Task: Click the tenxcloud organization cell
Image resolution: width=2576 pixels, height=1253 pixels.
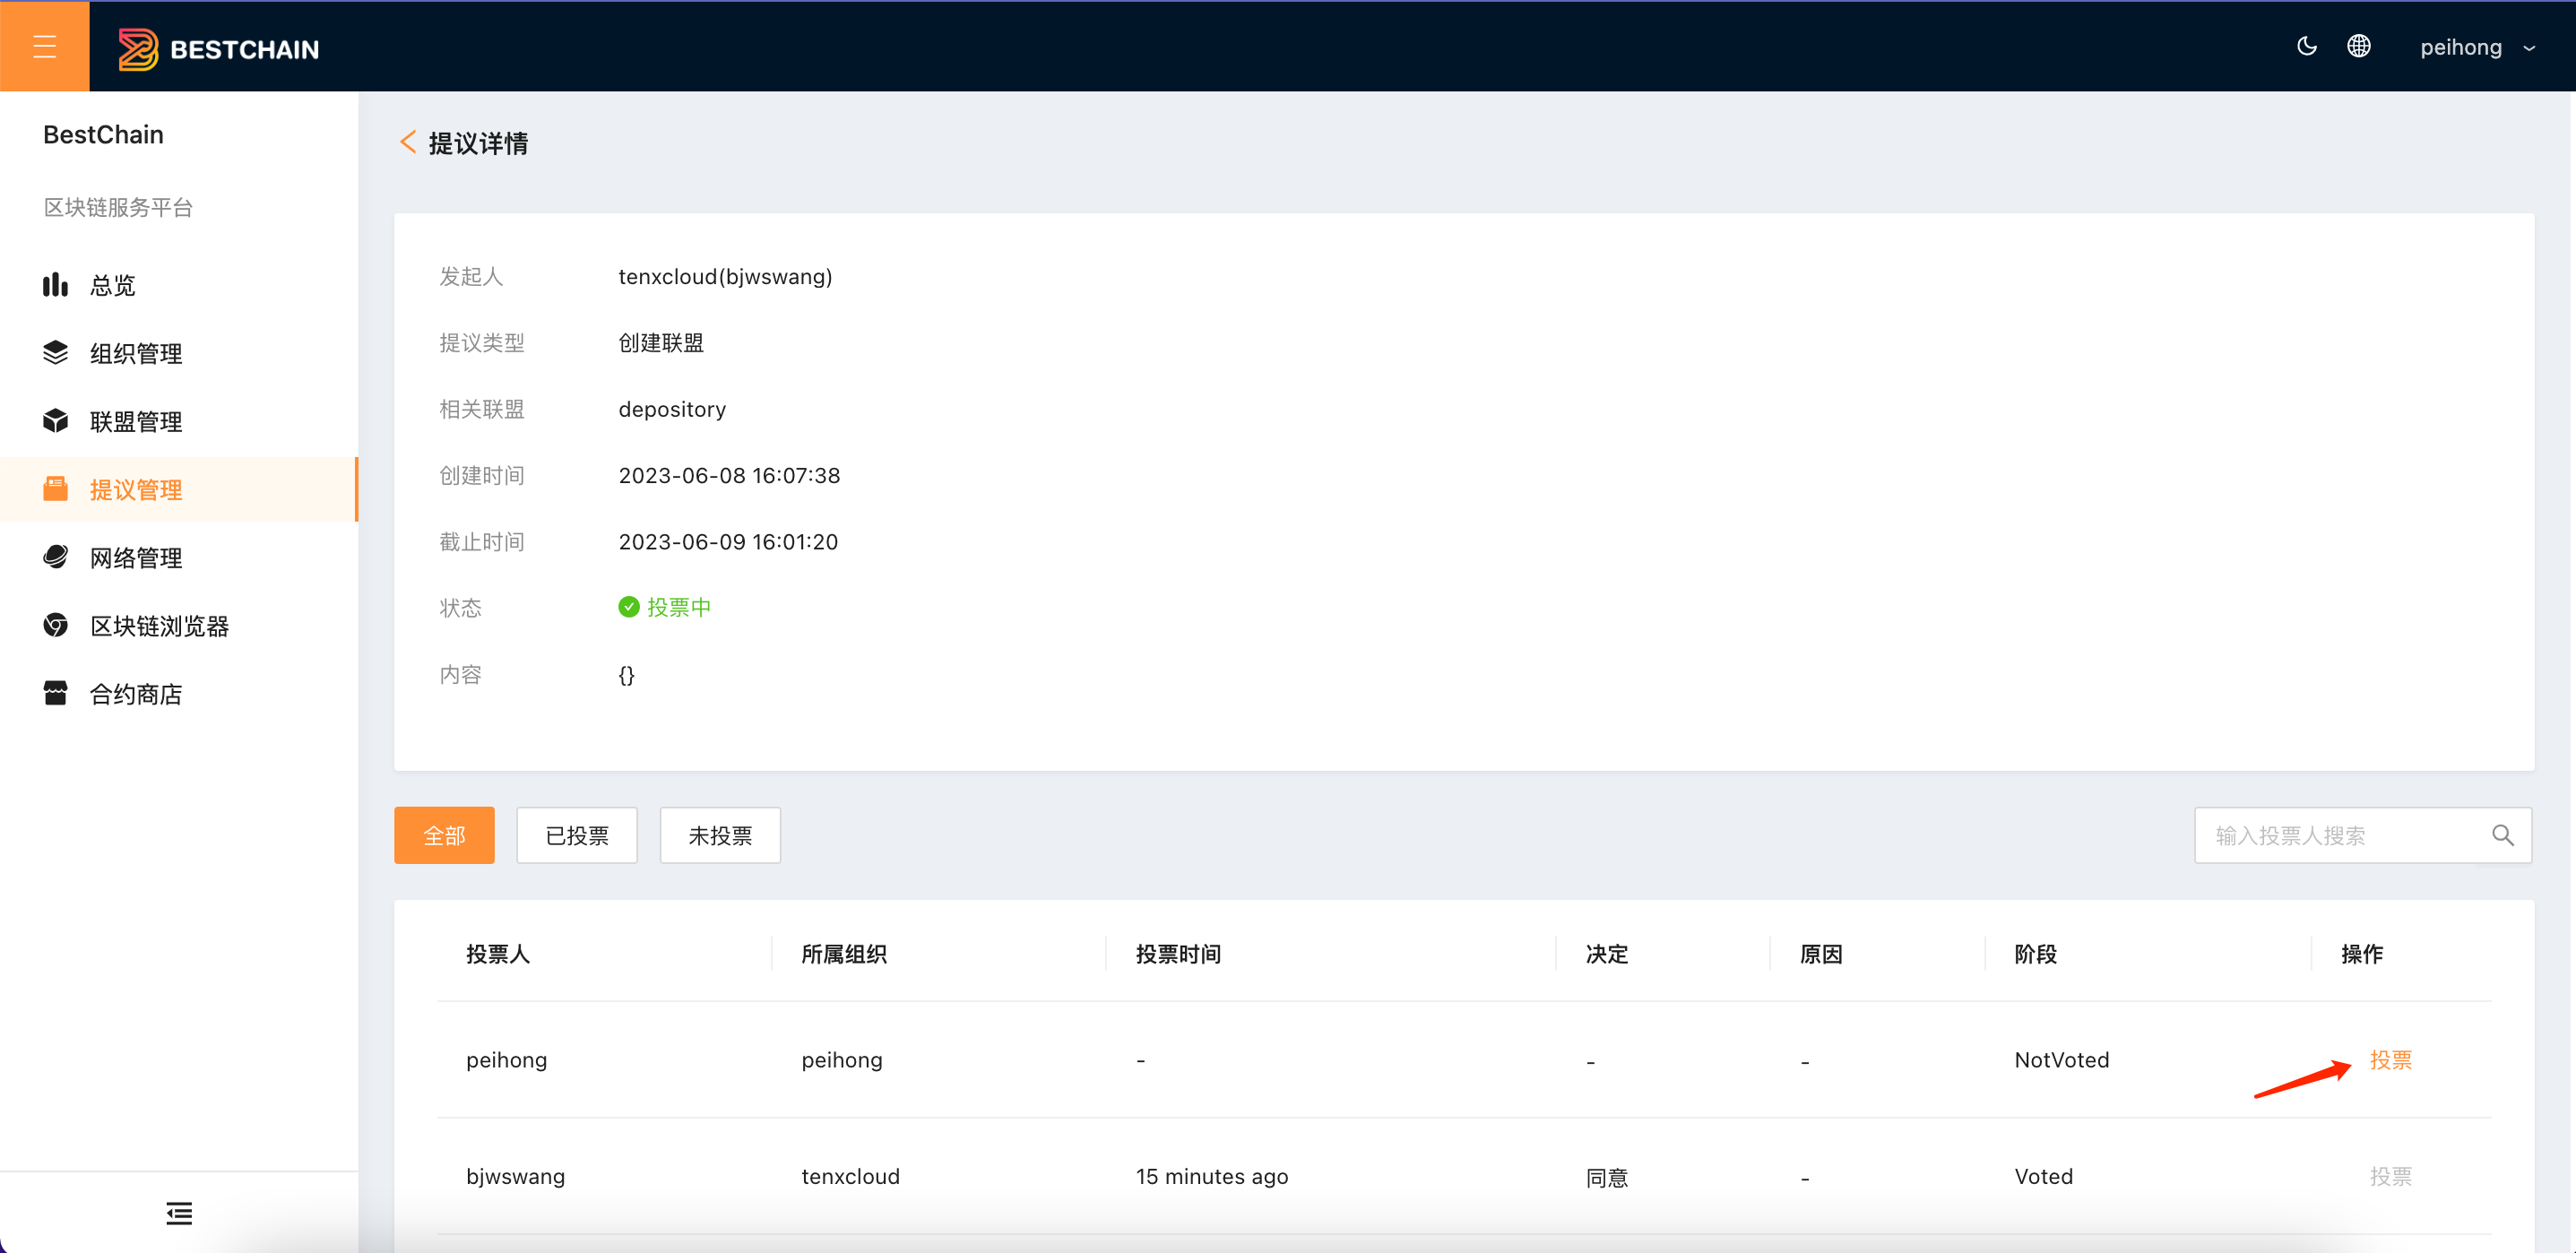Action: tap(850, 1176)
